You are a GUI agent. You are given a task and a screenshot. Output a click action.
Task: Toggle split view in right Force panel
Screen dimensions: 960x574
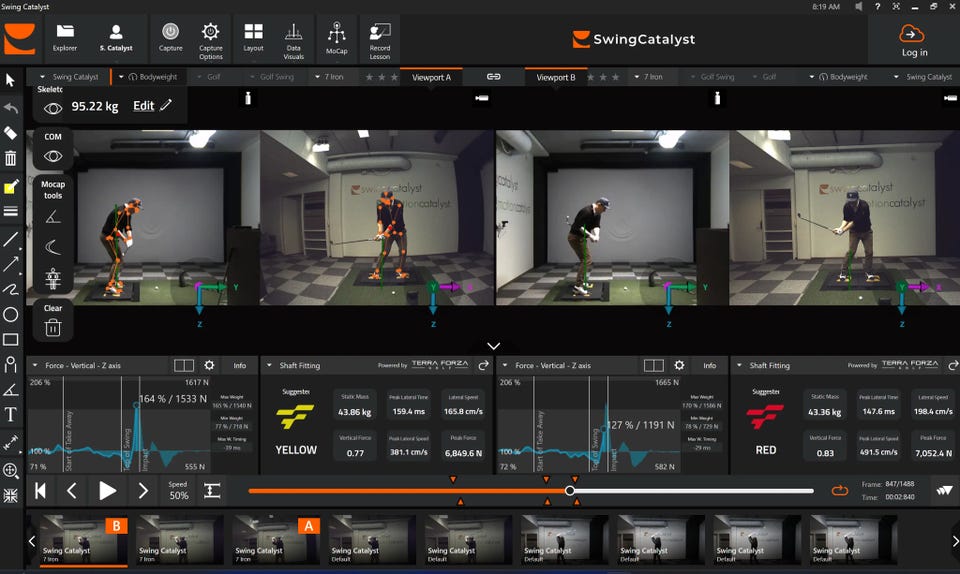[653, 365]
